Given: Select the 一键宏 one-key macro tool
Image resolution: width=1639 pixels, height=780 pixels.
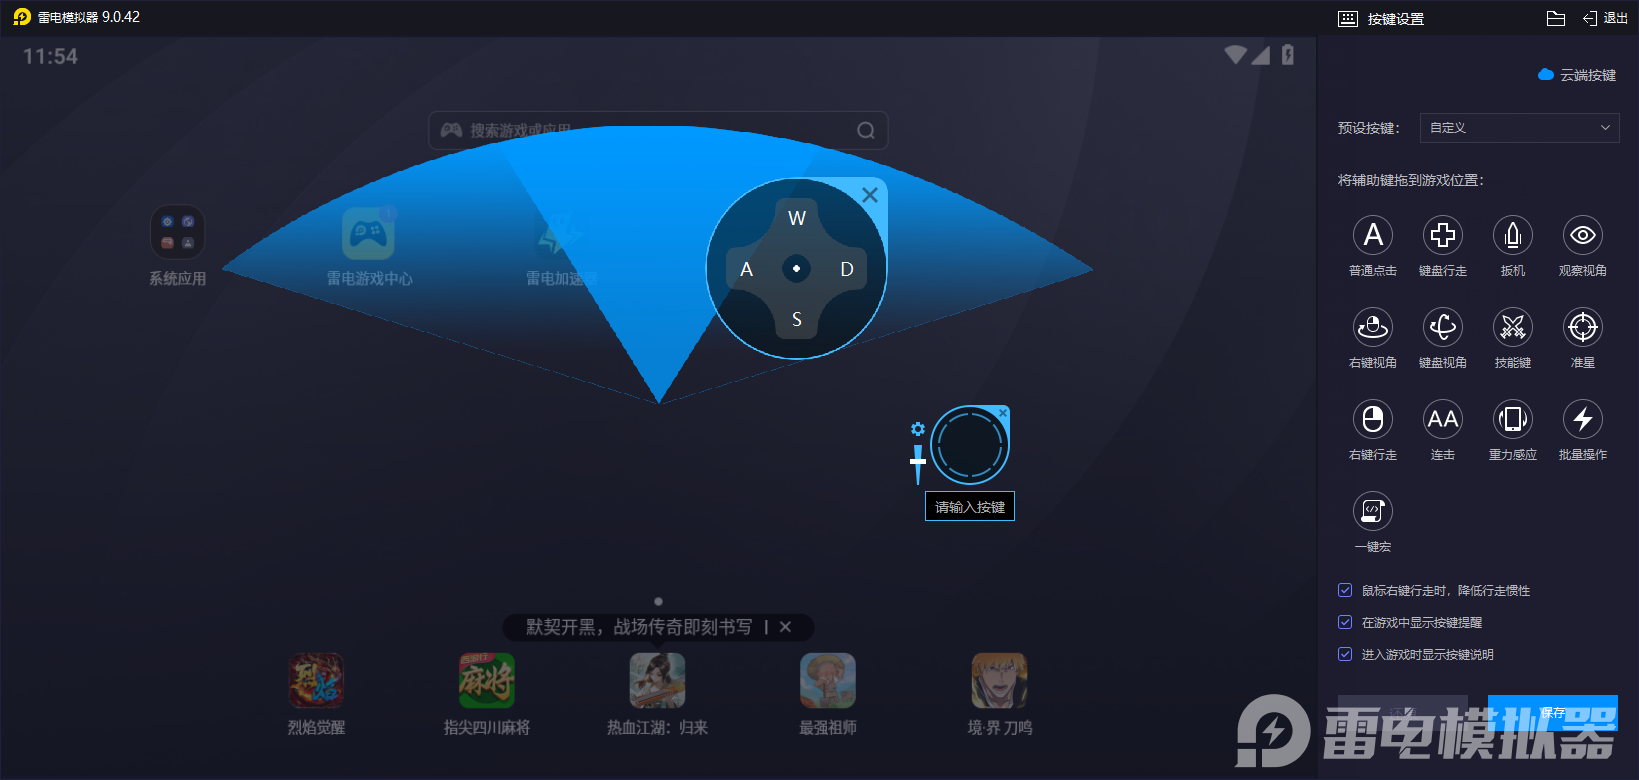Looking at the screenshot, I should (x=1373, y=511).
